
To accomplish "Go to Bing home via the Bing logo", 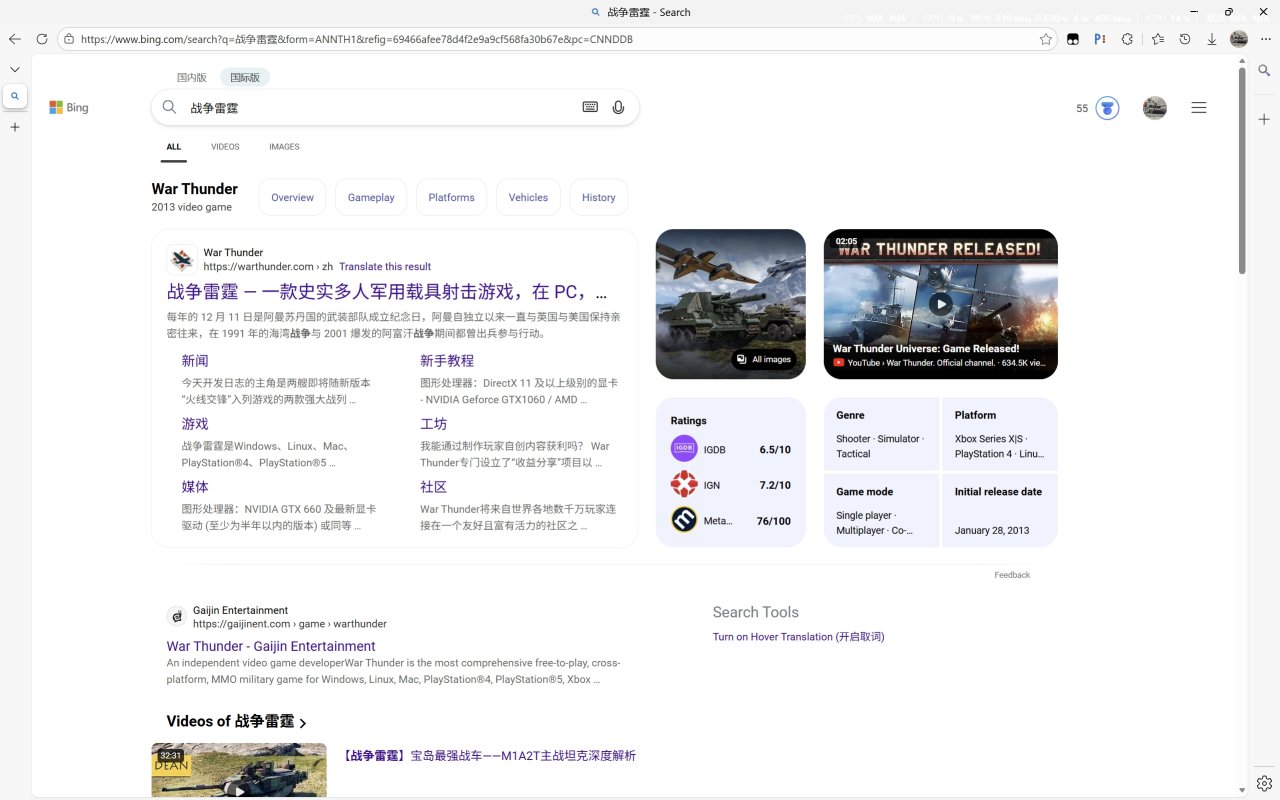I will (69, 108).
